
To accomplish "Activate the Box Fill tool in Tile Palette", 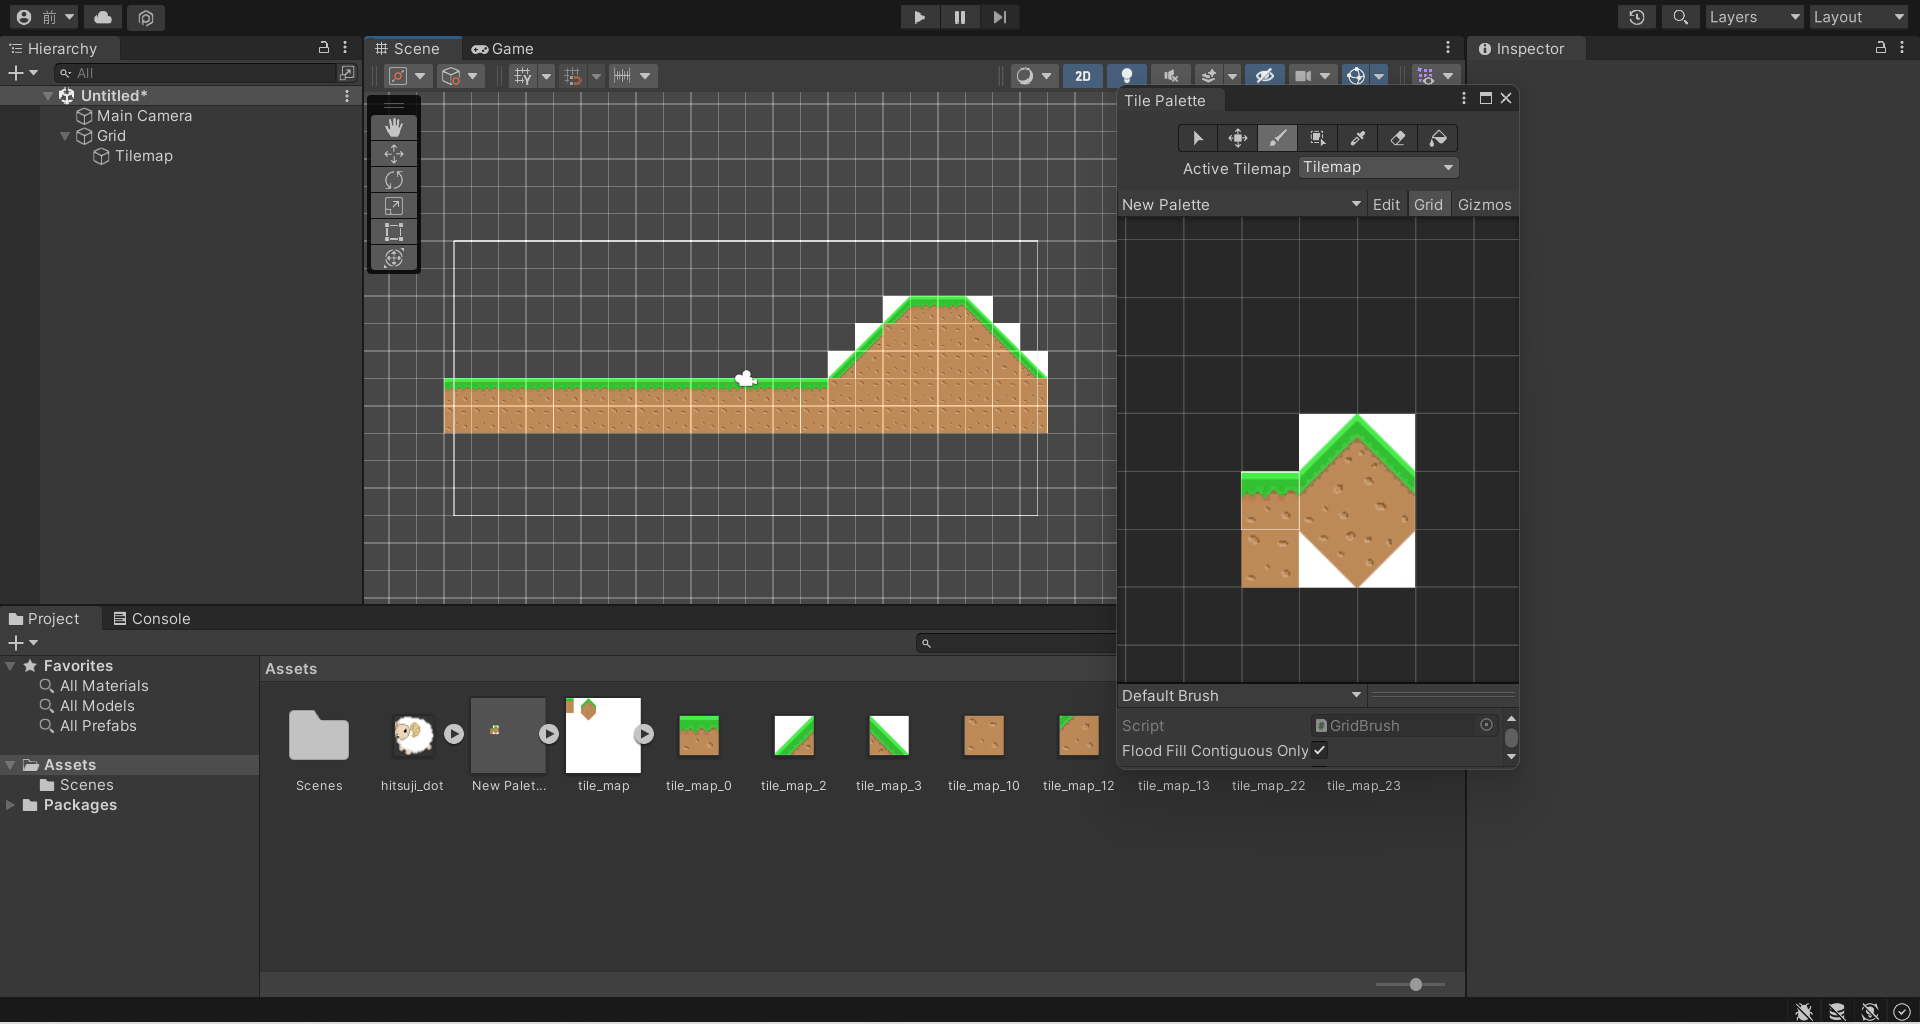I will [1318, 138].
